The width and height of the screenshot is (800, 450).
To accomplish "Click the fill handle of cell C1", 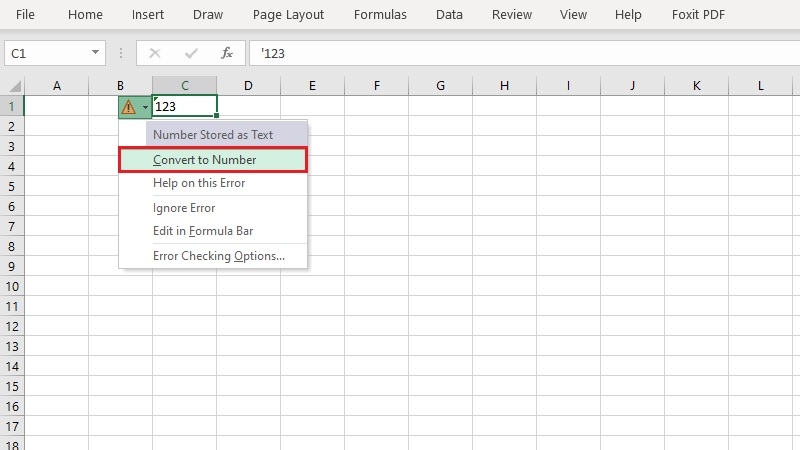I will (217, 116).
